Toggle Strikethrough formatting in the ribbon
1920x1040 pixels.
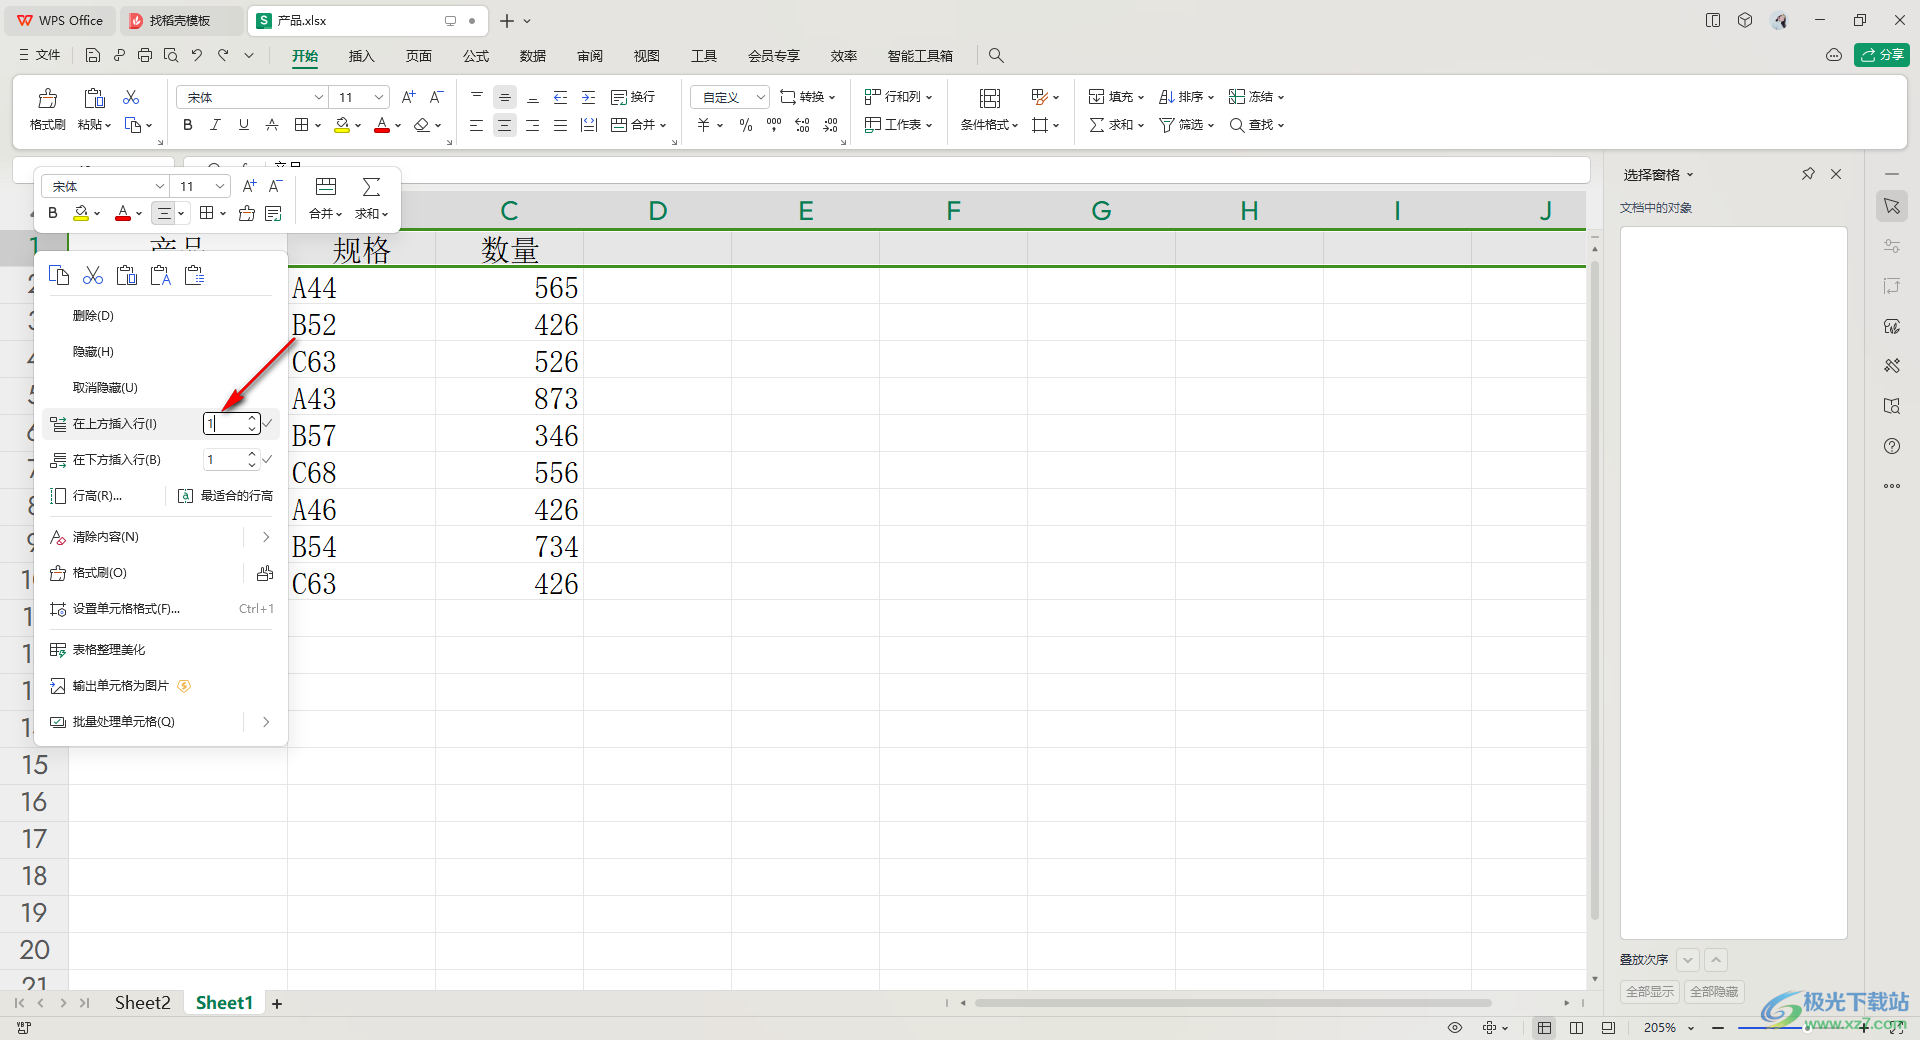tap(272, 125)
